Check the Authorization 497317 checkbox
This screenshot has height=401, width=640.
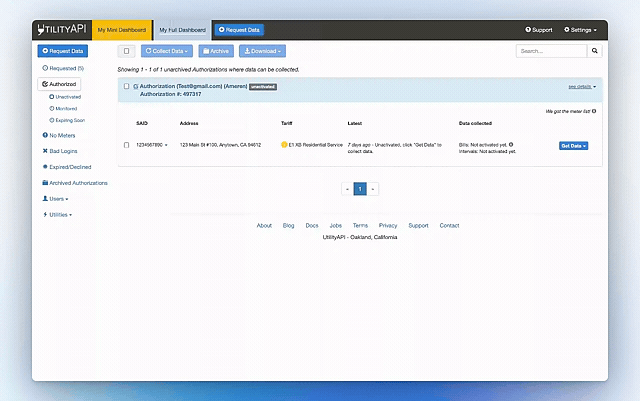(x=126, y=86)
